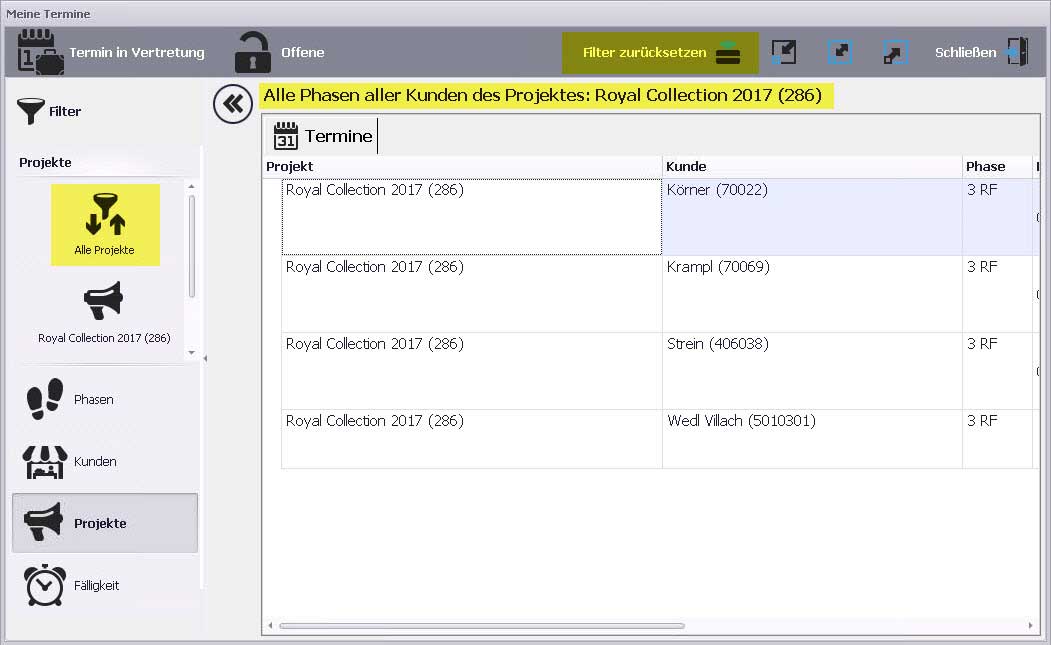Click the shrink window arrow icon
Viewport: 1051px width, 645px height.
click(x=784, y=53)
